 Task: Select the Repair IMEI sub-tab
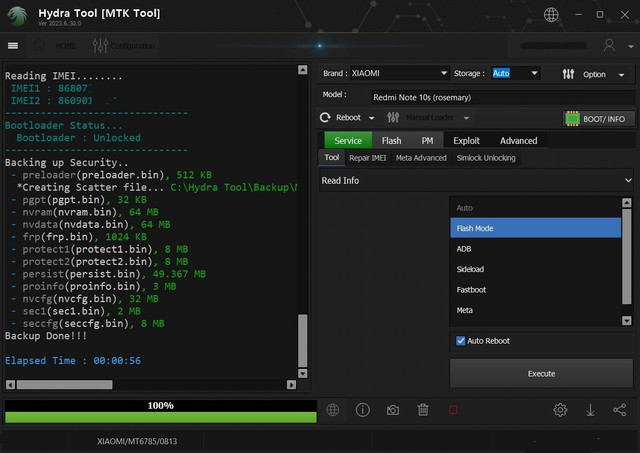tap(367, 158)
